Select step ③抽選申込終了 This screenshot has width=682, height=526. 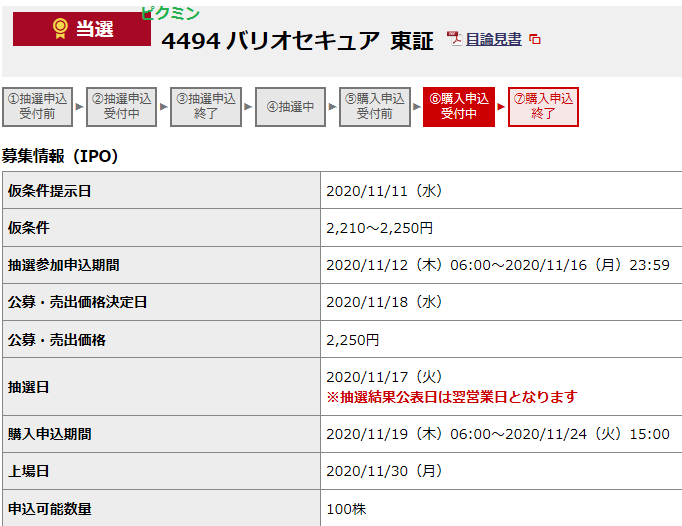pyautogui.click(x=206, y=107)
